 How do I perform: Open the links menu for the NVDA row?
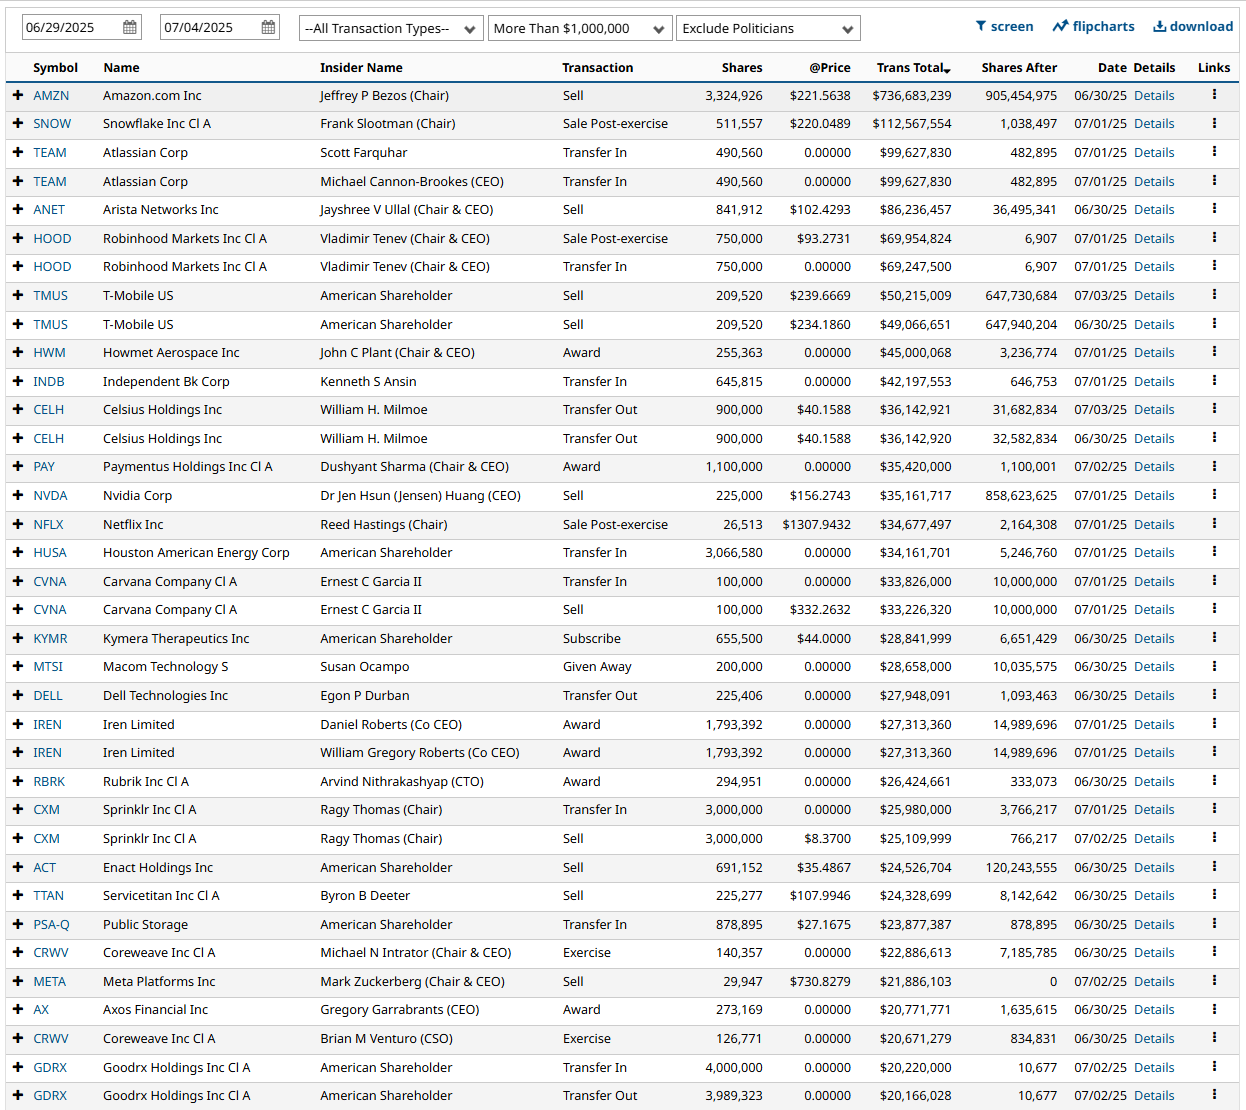(1214, 496)
